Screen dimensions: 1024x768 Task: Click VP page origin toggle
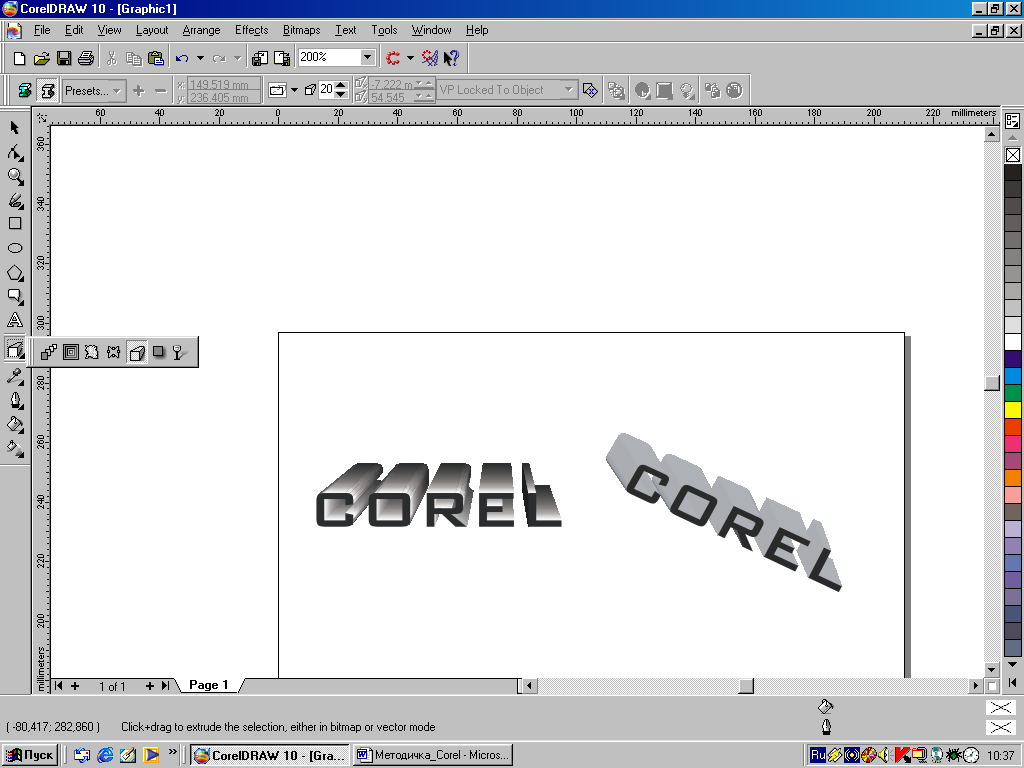click(590, 90)
